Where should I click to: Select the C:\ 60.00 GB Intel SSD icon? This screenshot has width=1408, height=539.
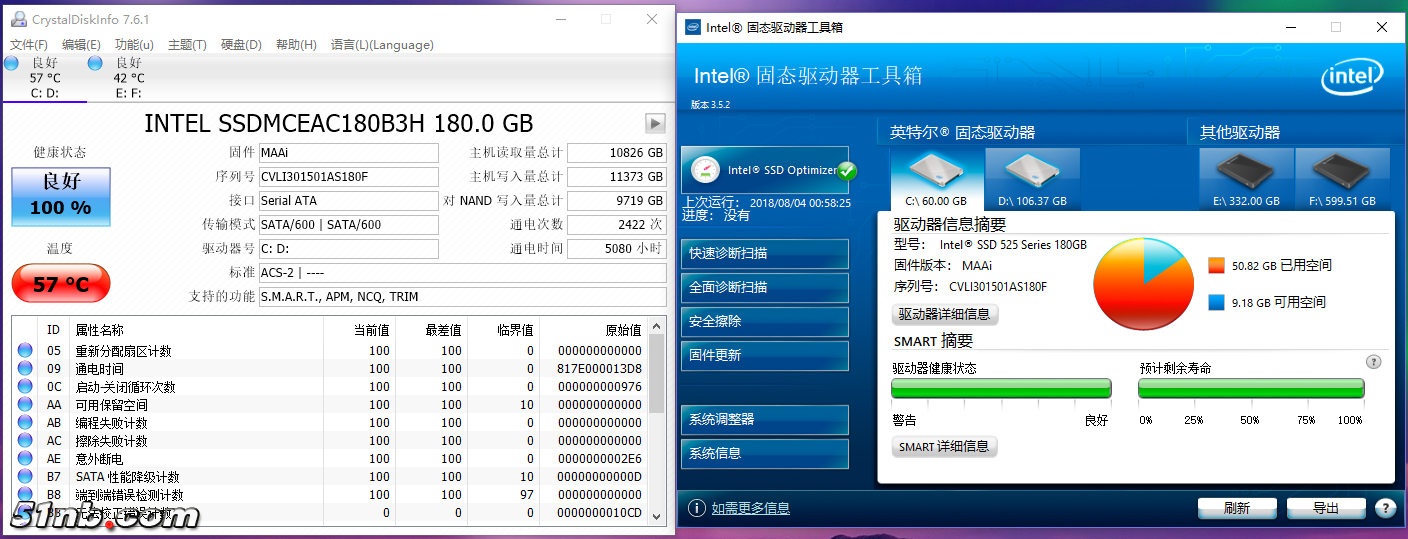coord(936,175)
